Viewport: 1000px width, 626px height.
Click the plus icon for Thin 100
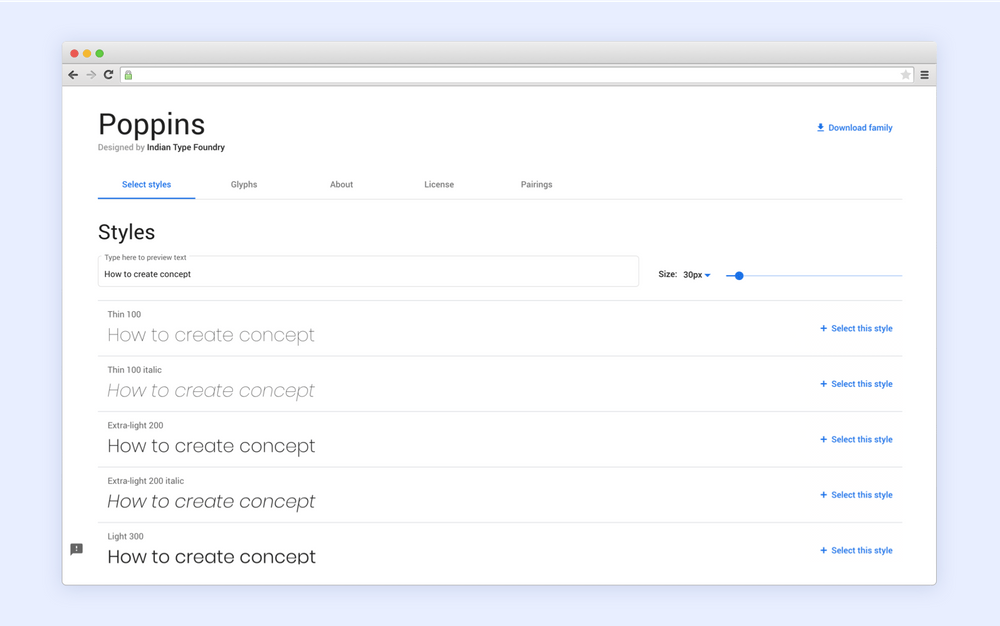coord(823,328)
